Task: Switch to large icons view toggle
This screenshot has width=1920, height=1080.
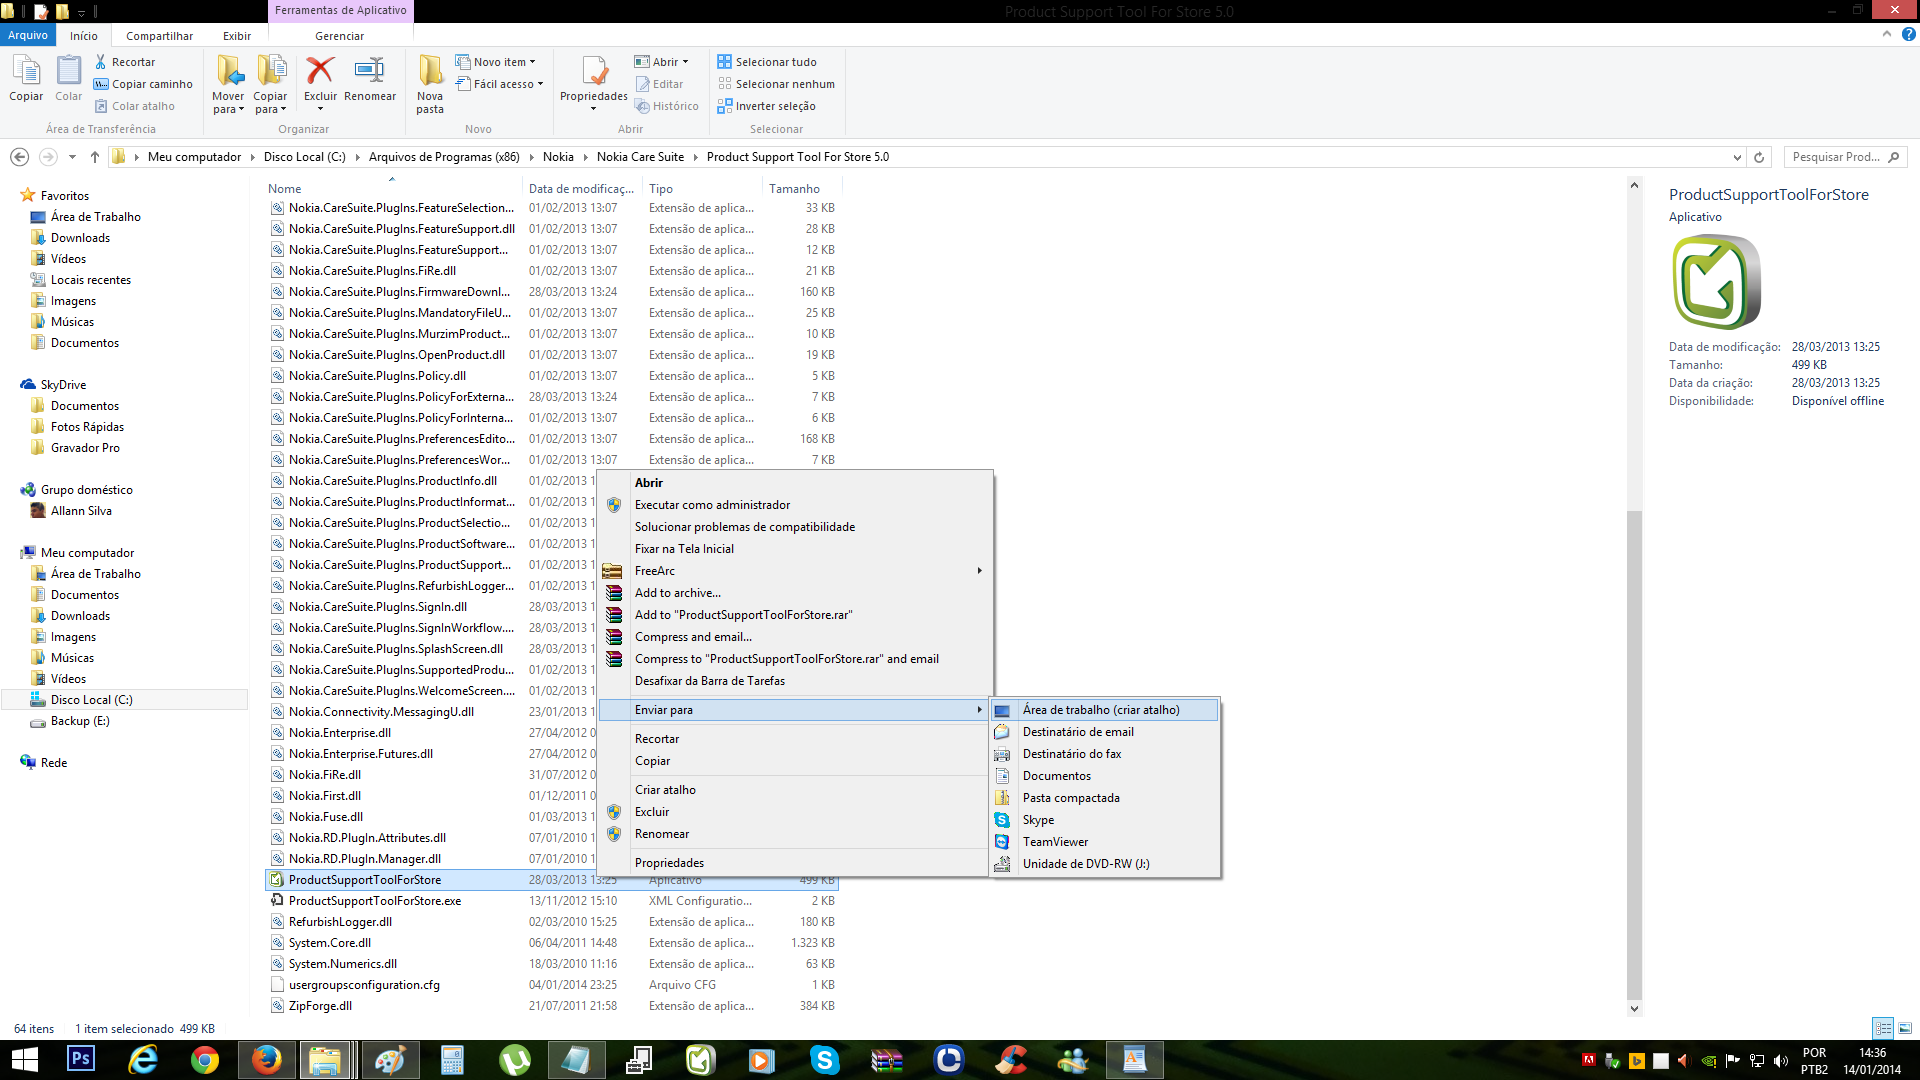Action: 1905,1028
